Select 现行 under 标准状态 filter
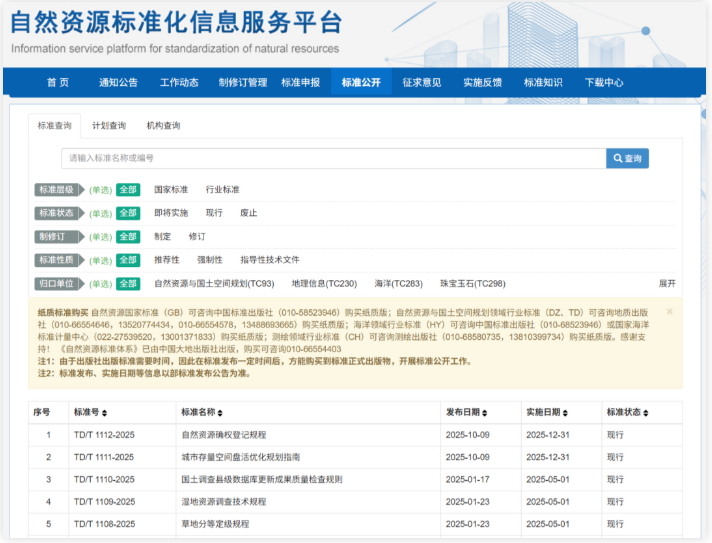Image resolution: width=712 pixels, height=543 pixels. (214, 213)
